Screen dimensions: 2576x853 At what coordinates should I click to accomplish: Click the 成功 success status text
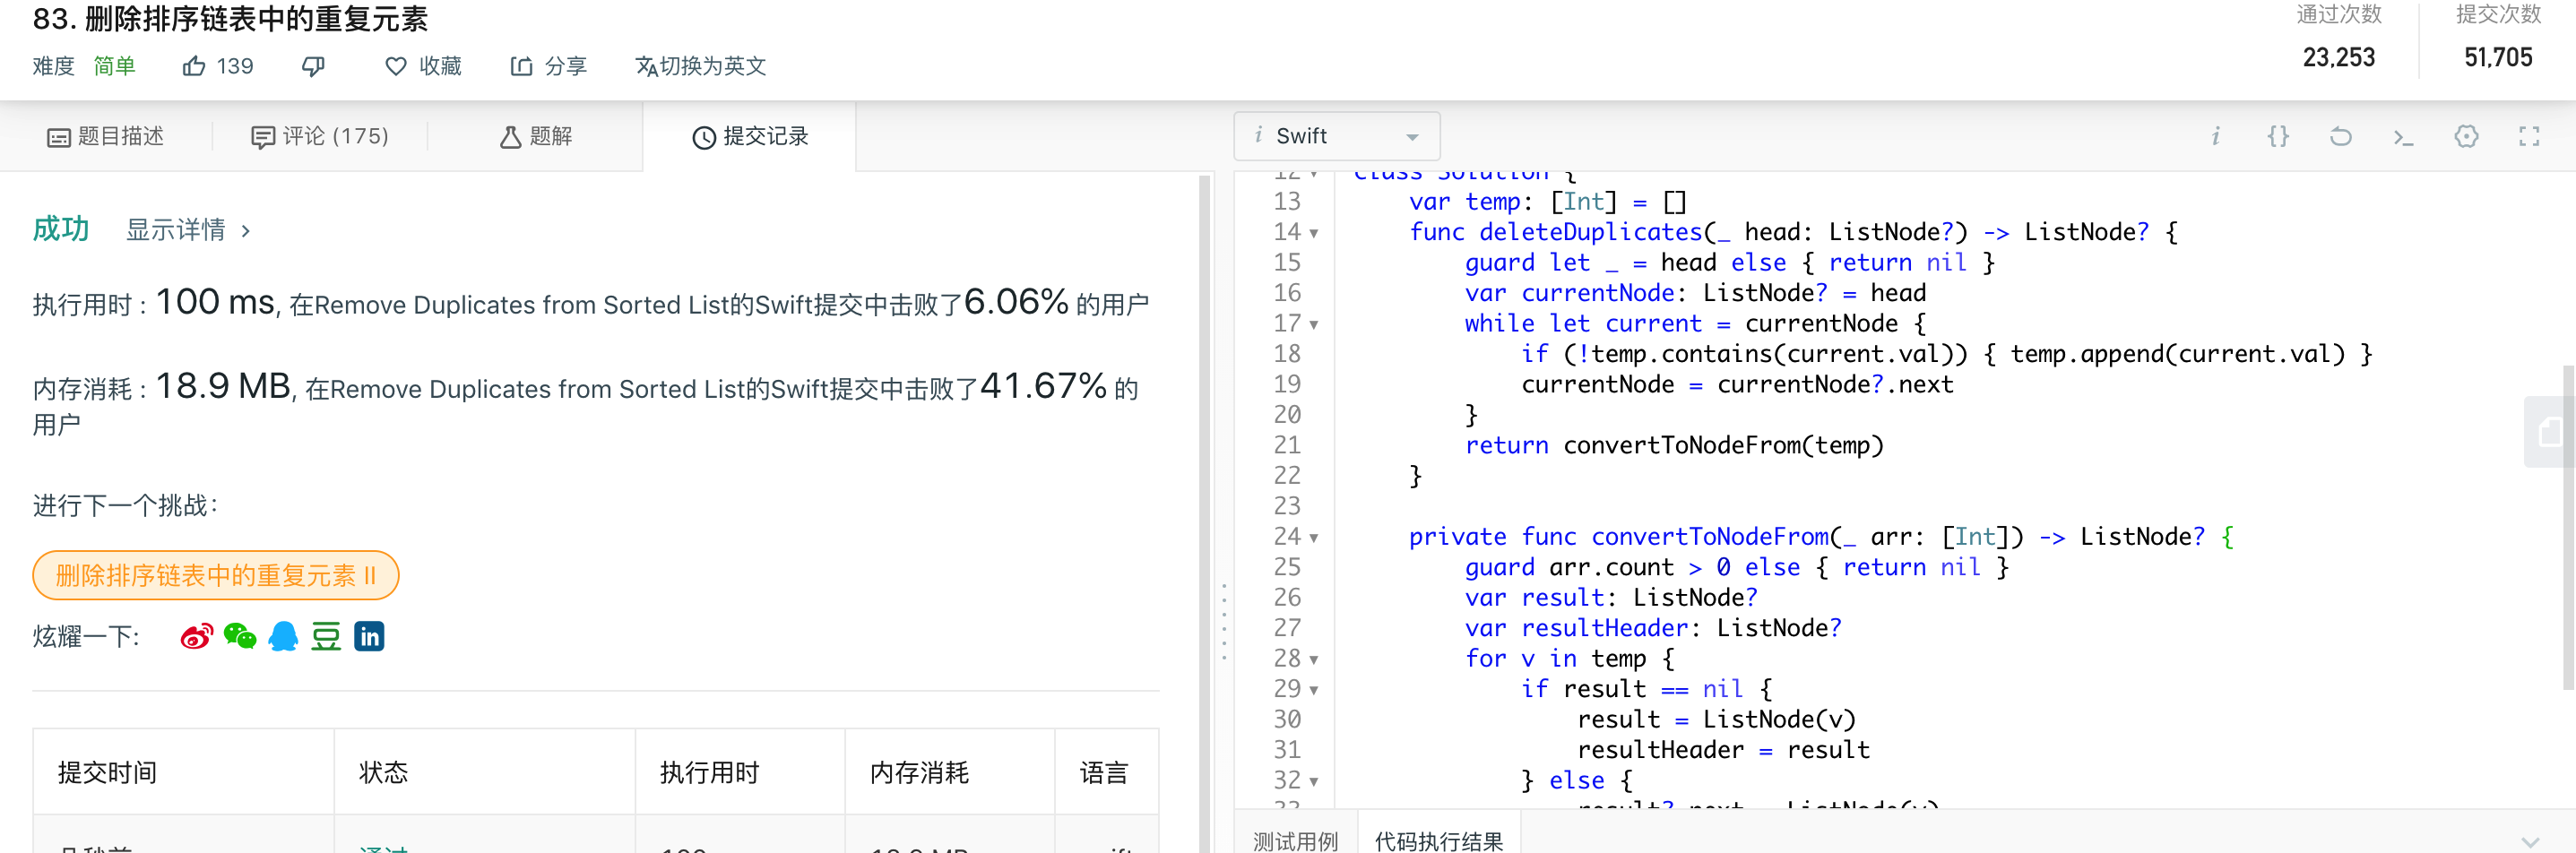tap(61, 229)
